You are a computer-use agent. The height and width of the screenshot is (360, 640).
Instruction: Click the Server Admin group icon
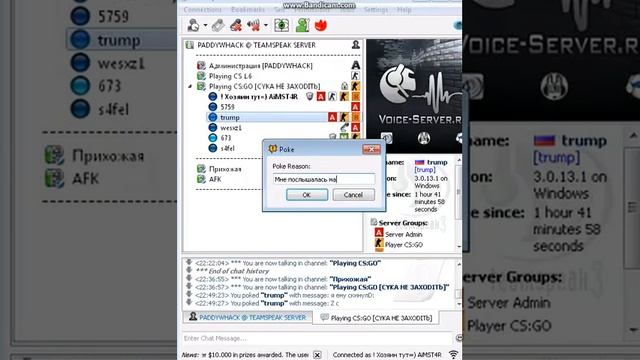pos(379,233)
